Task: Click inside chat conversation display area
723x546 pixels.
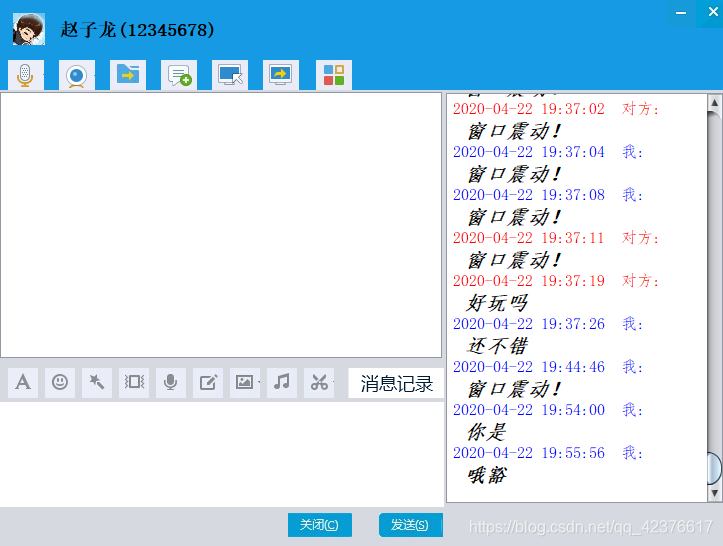Action: [x=221, y=225]
